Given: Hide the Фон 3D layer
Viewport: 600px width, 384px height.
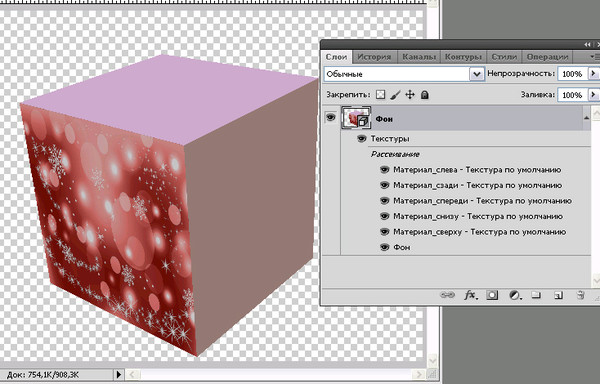Looking at the screenshot, I should click(331, 117).
